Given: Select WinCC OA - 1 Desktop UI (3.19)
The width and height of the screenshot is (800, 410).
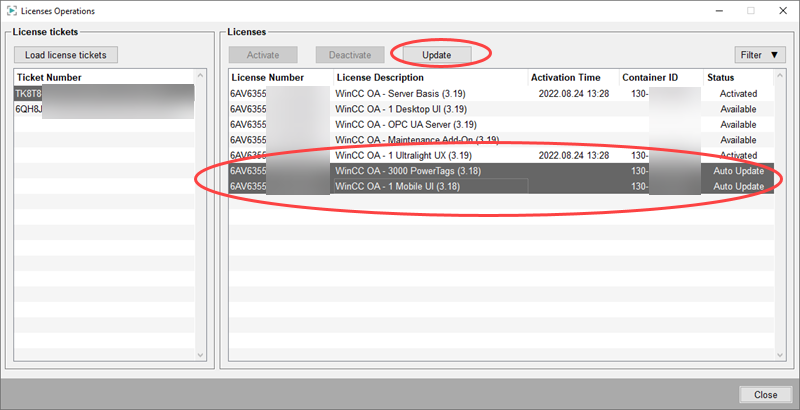Looking at the screenshot, I should pyautogui.click(x=502, y=109).
